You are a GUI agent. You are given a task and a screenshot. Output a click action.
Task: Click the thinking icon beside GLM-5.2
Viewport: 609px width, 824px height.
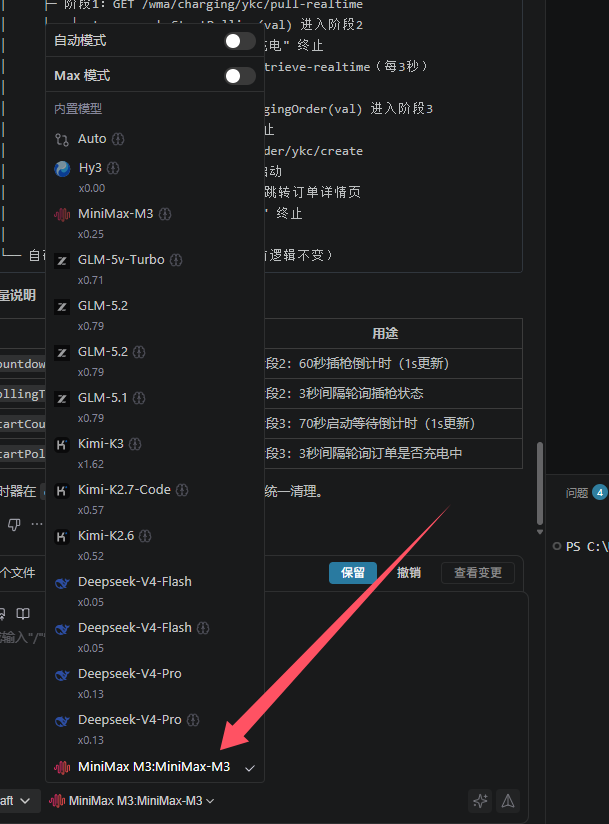139,352
